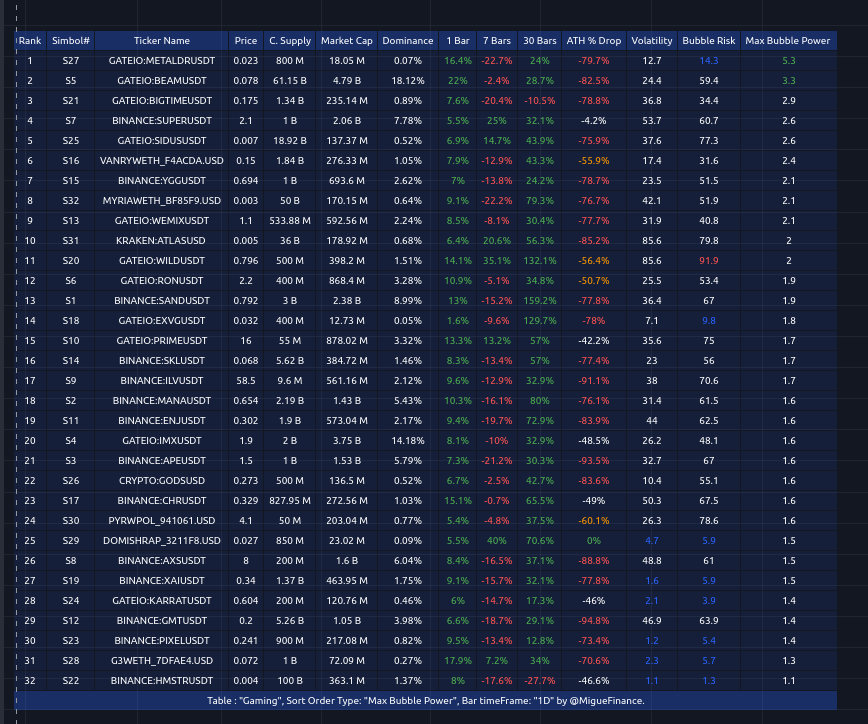Viewport: 868px width, 724px height.
Task: Click the 18.12% Dominance cell
Action: 408,81
